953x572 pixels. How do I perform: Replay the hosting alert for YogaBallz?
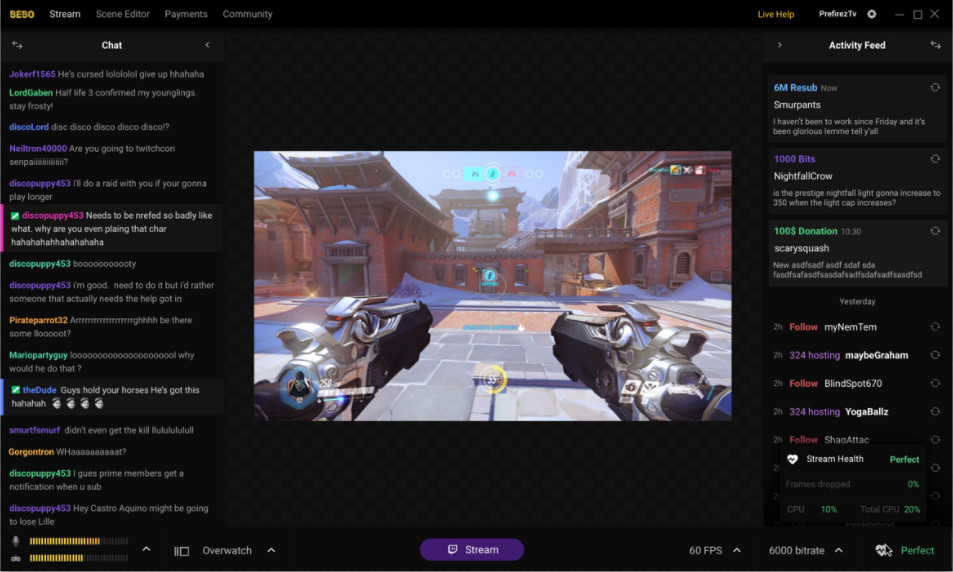point(935,412)
